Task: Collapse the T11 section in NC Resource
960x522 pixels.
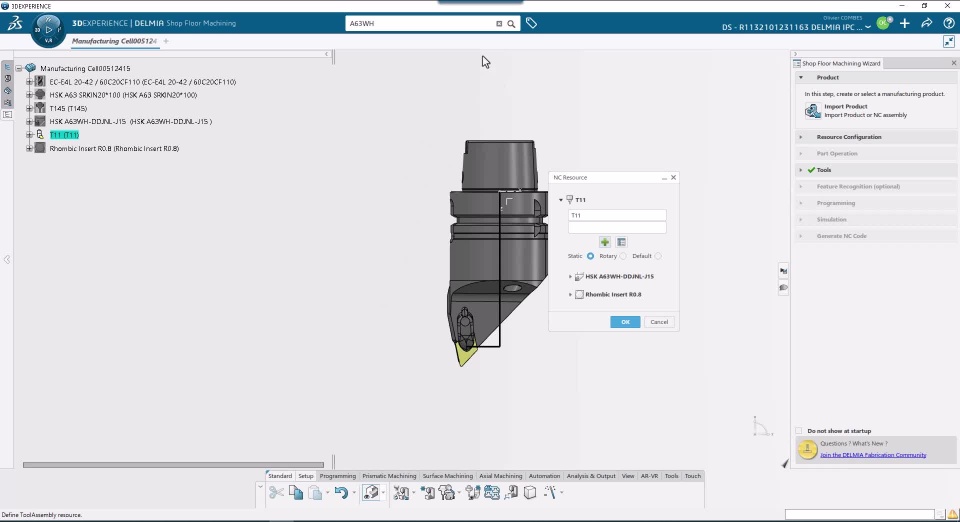Action: (561, 200)
